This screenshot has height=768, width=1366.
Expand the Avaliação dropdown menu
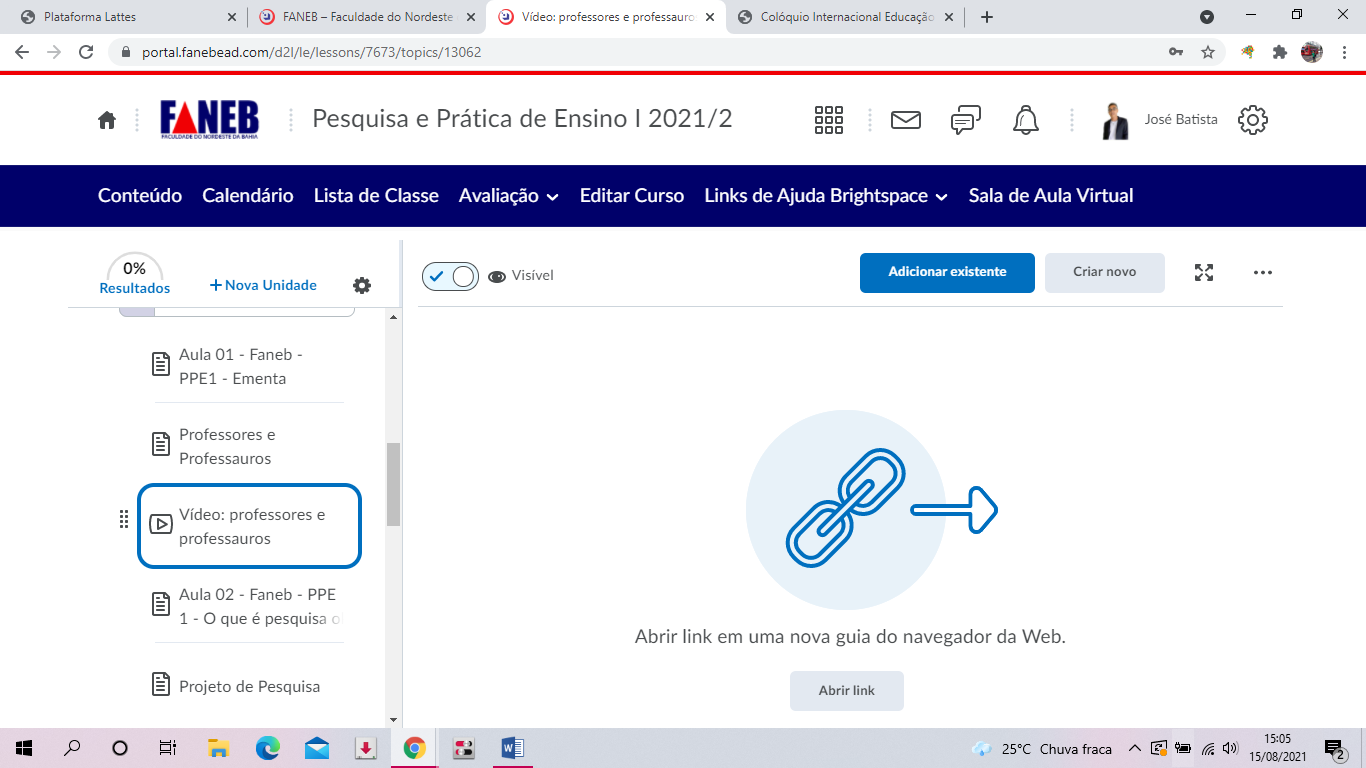[x=508, y=196]
